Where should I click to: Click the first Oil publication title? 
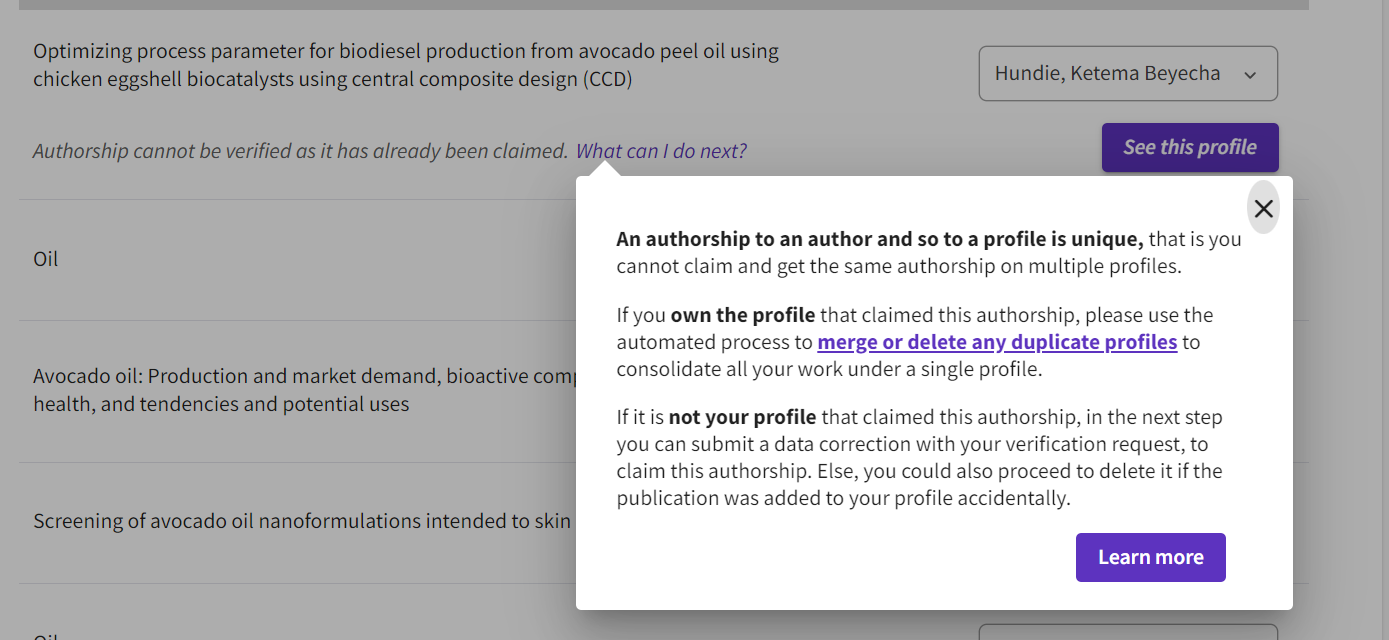click(x=45, y=258)
